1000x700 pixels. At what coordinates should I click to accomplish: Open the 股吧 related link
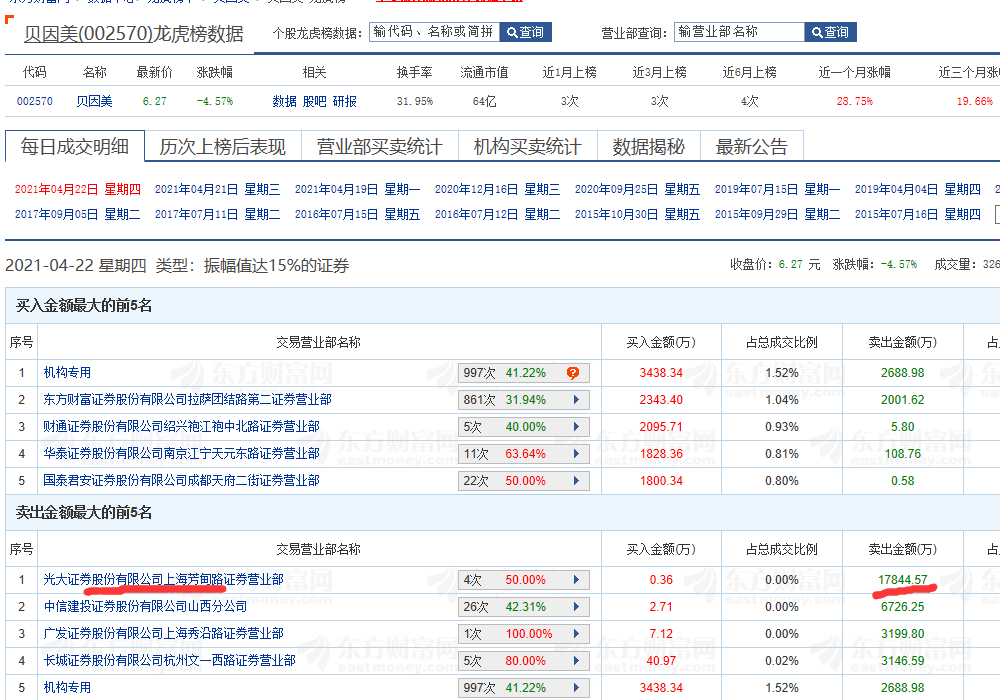(314, 101)
